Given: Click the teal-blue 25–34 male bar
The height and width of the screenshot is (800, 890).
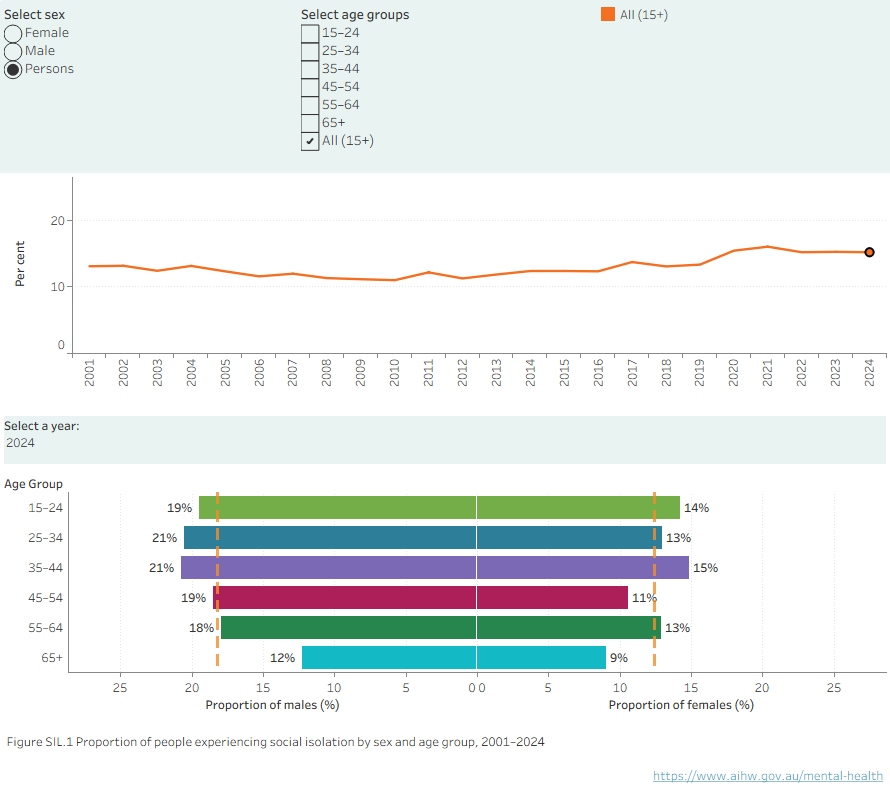Looking at the screenshot, I should pyautogui.click(x=330, y=538).
